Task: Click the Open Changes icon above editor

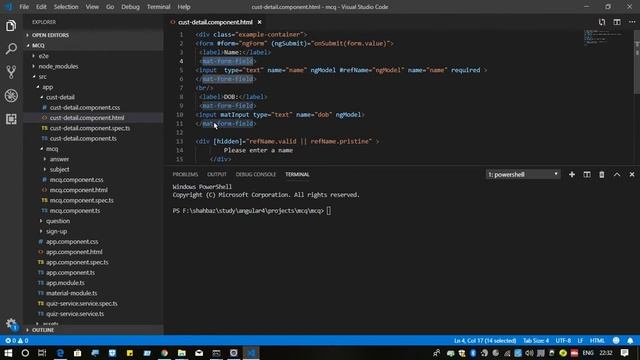Action: click(602, 22)
